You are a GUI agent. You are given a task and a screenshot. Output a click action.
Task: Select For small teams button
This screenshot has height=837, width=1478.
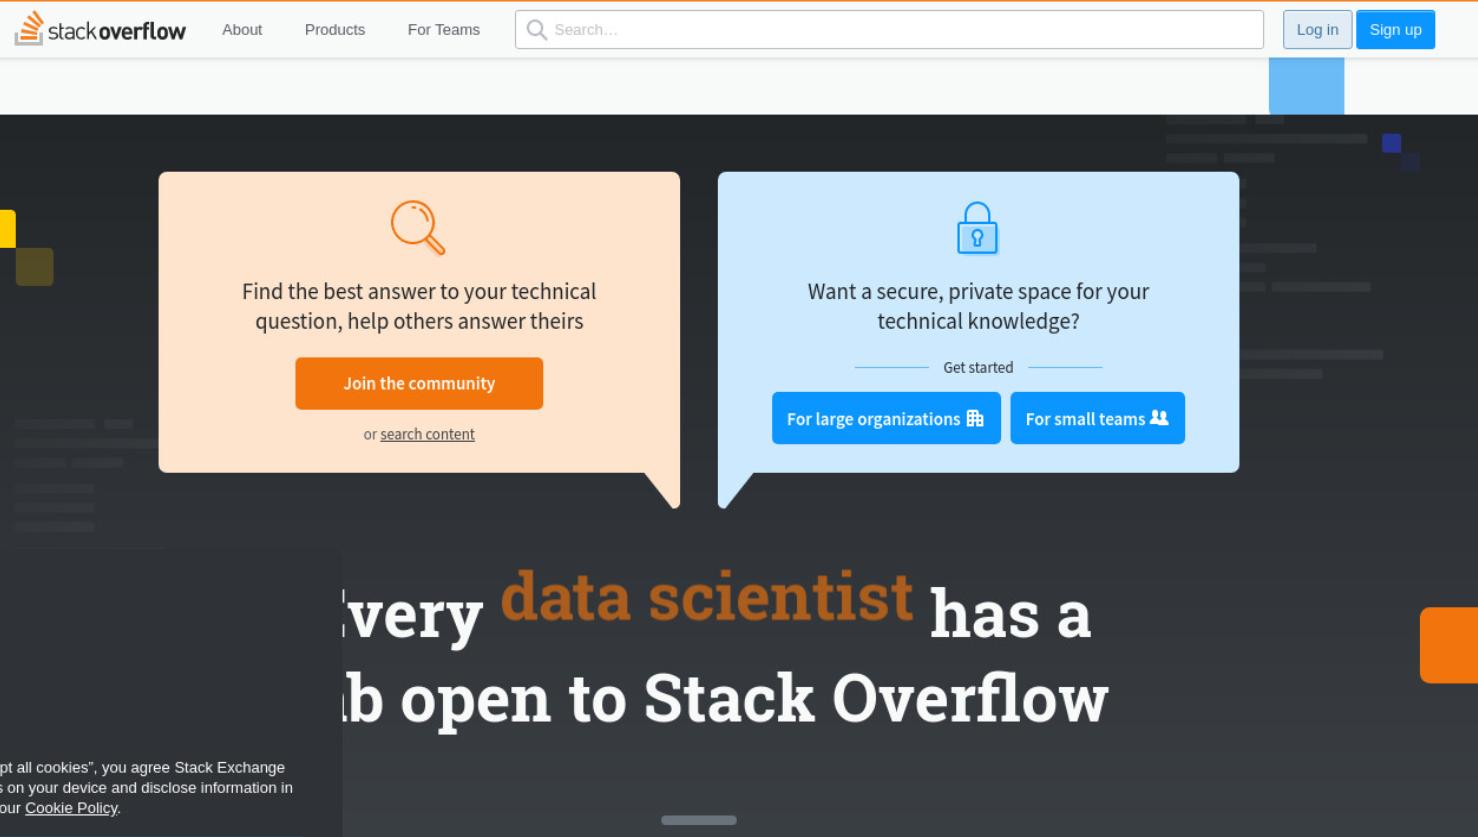point(1097,418)
